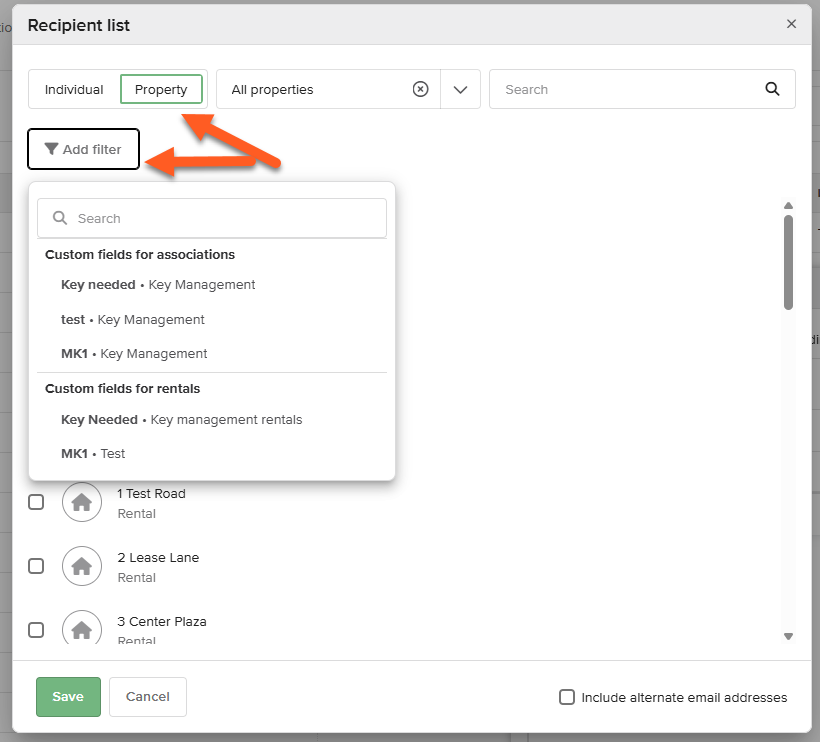
Task: Enable Include alternate email addresses
Action: [x=567, y=697]
